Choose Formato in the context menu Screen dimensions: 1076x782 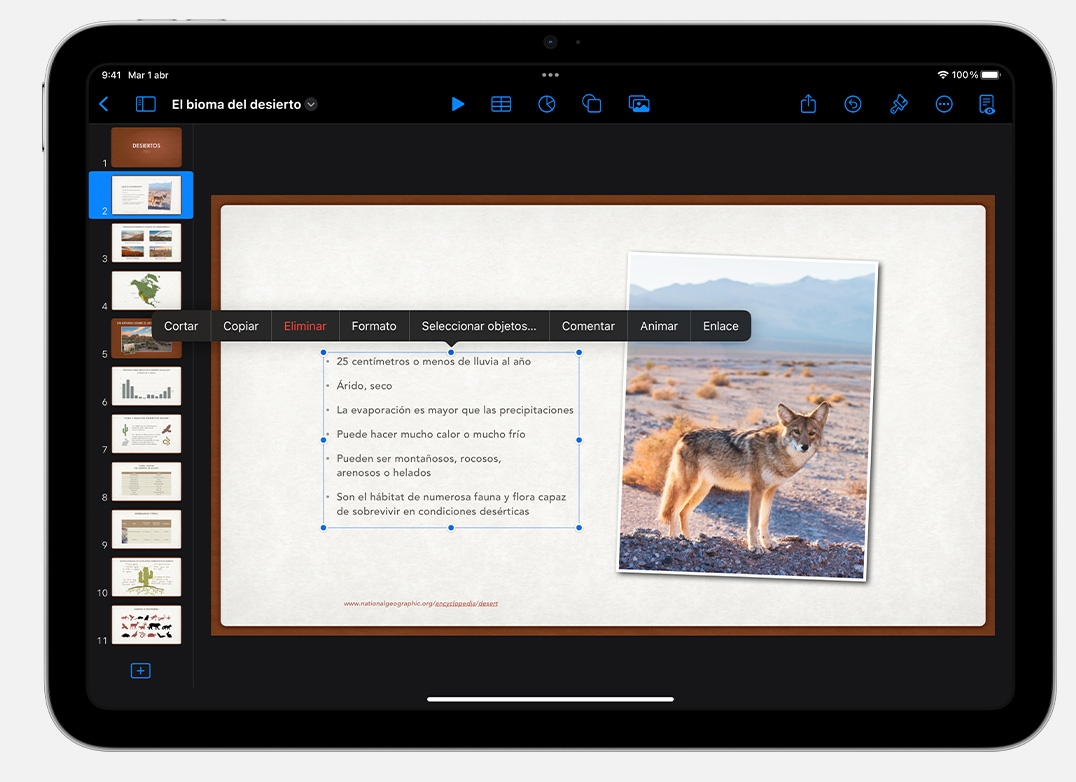coord(374,327)
